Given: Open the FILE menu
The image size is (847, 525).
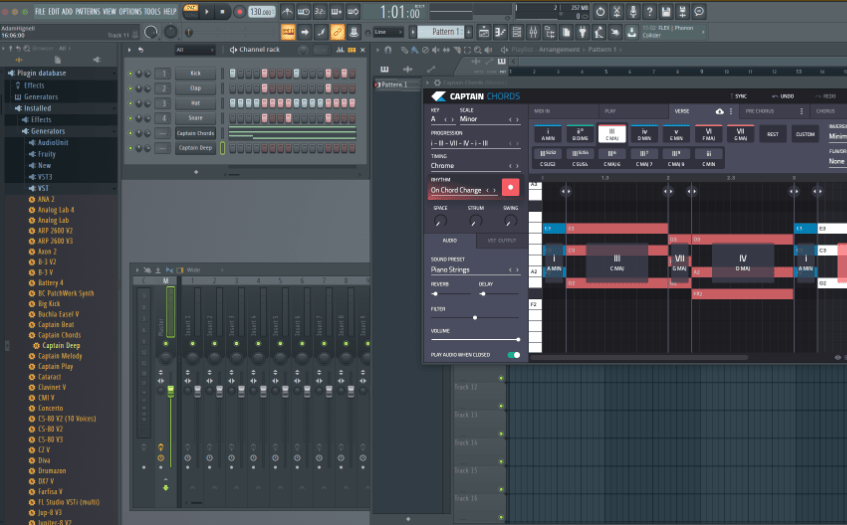Looking at the screenshot, I should coord(40,11).
